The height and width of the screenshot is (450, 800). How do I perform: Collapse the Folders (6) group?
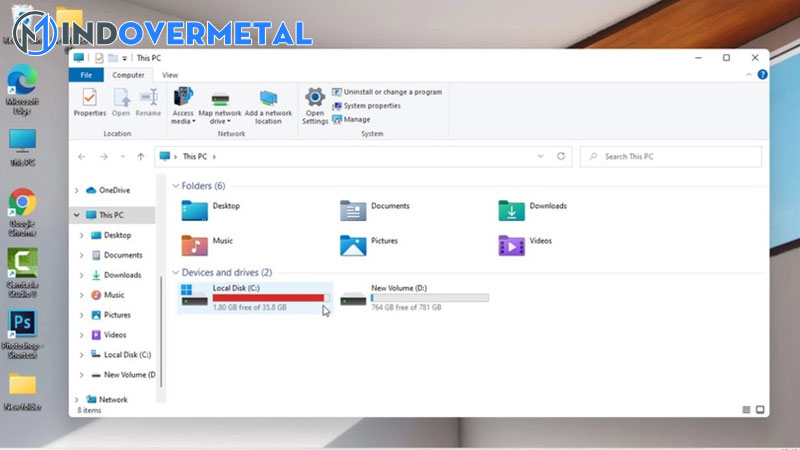[176, 186]
